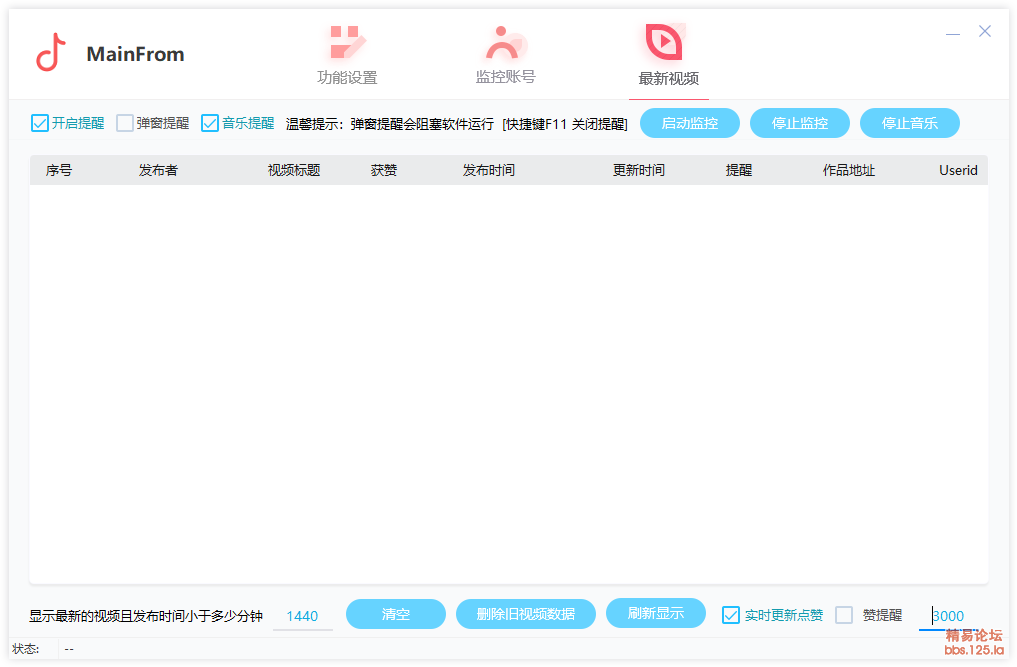The image size is (1017, 667).
Task: Click the 功能设置 puzzle icon
Action: (347, 43)
